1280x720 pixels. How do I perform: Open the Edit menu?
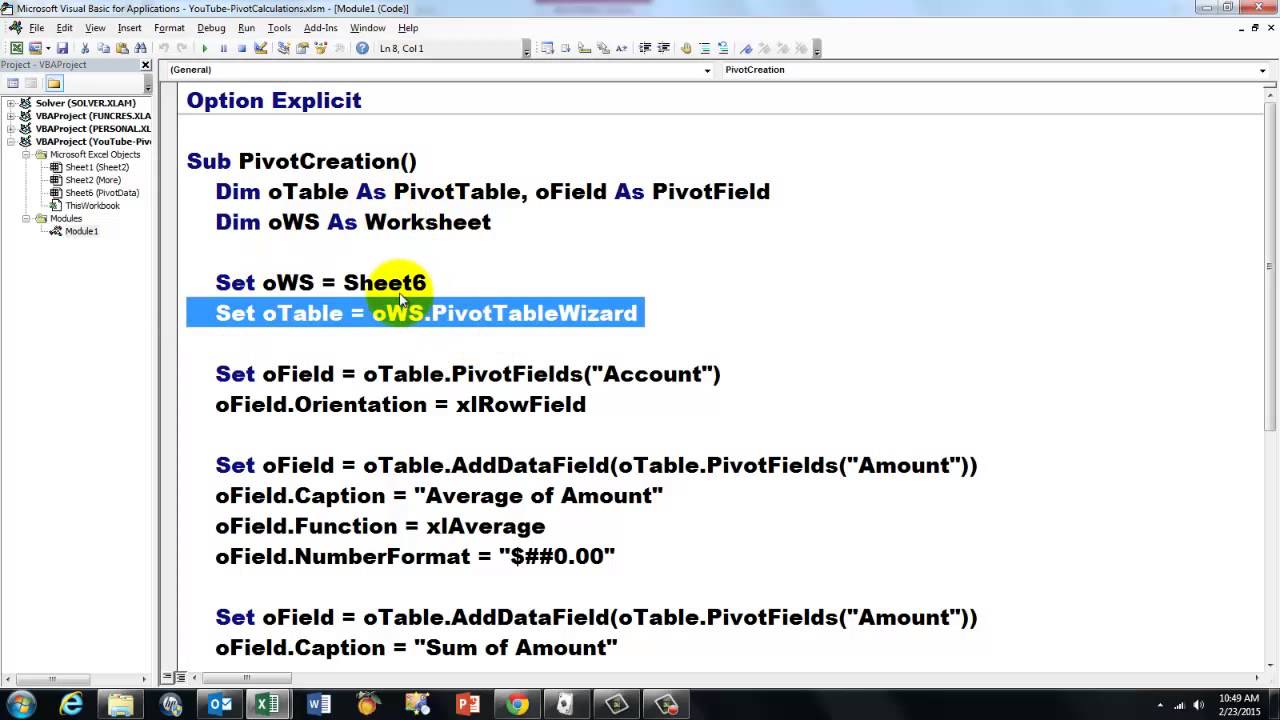(64, 28)
